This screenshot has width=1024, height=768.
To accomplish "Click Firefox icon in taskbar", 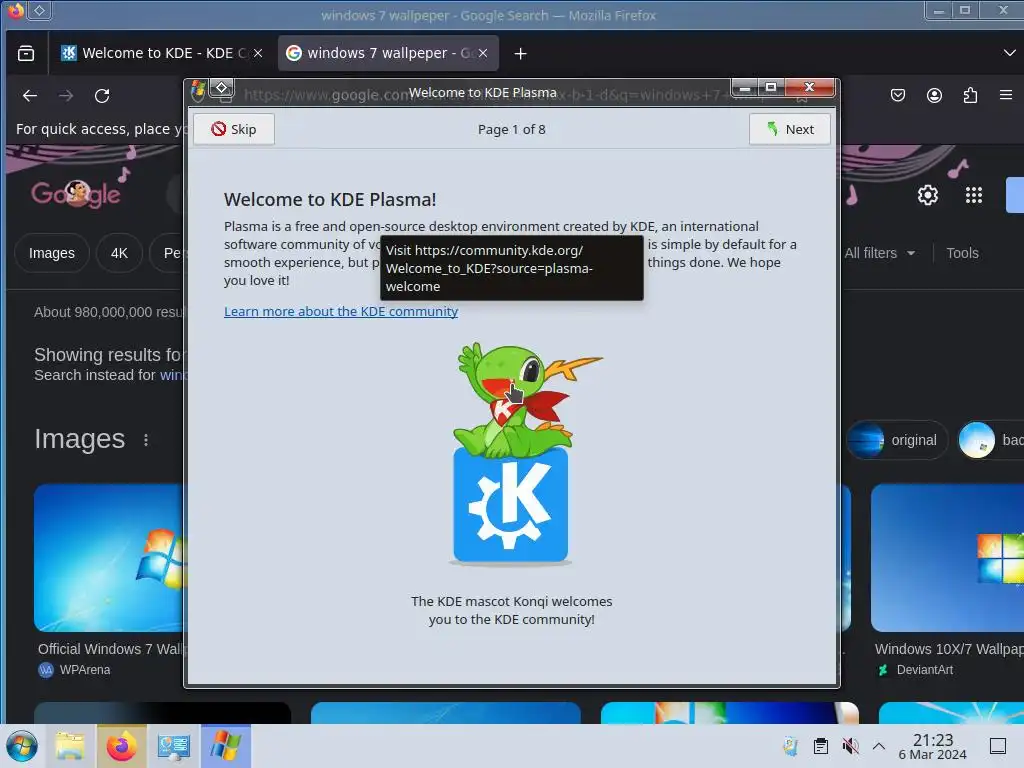I will coord(121,746).
